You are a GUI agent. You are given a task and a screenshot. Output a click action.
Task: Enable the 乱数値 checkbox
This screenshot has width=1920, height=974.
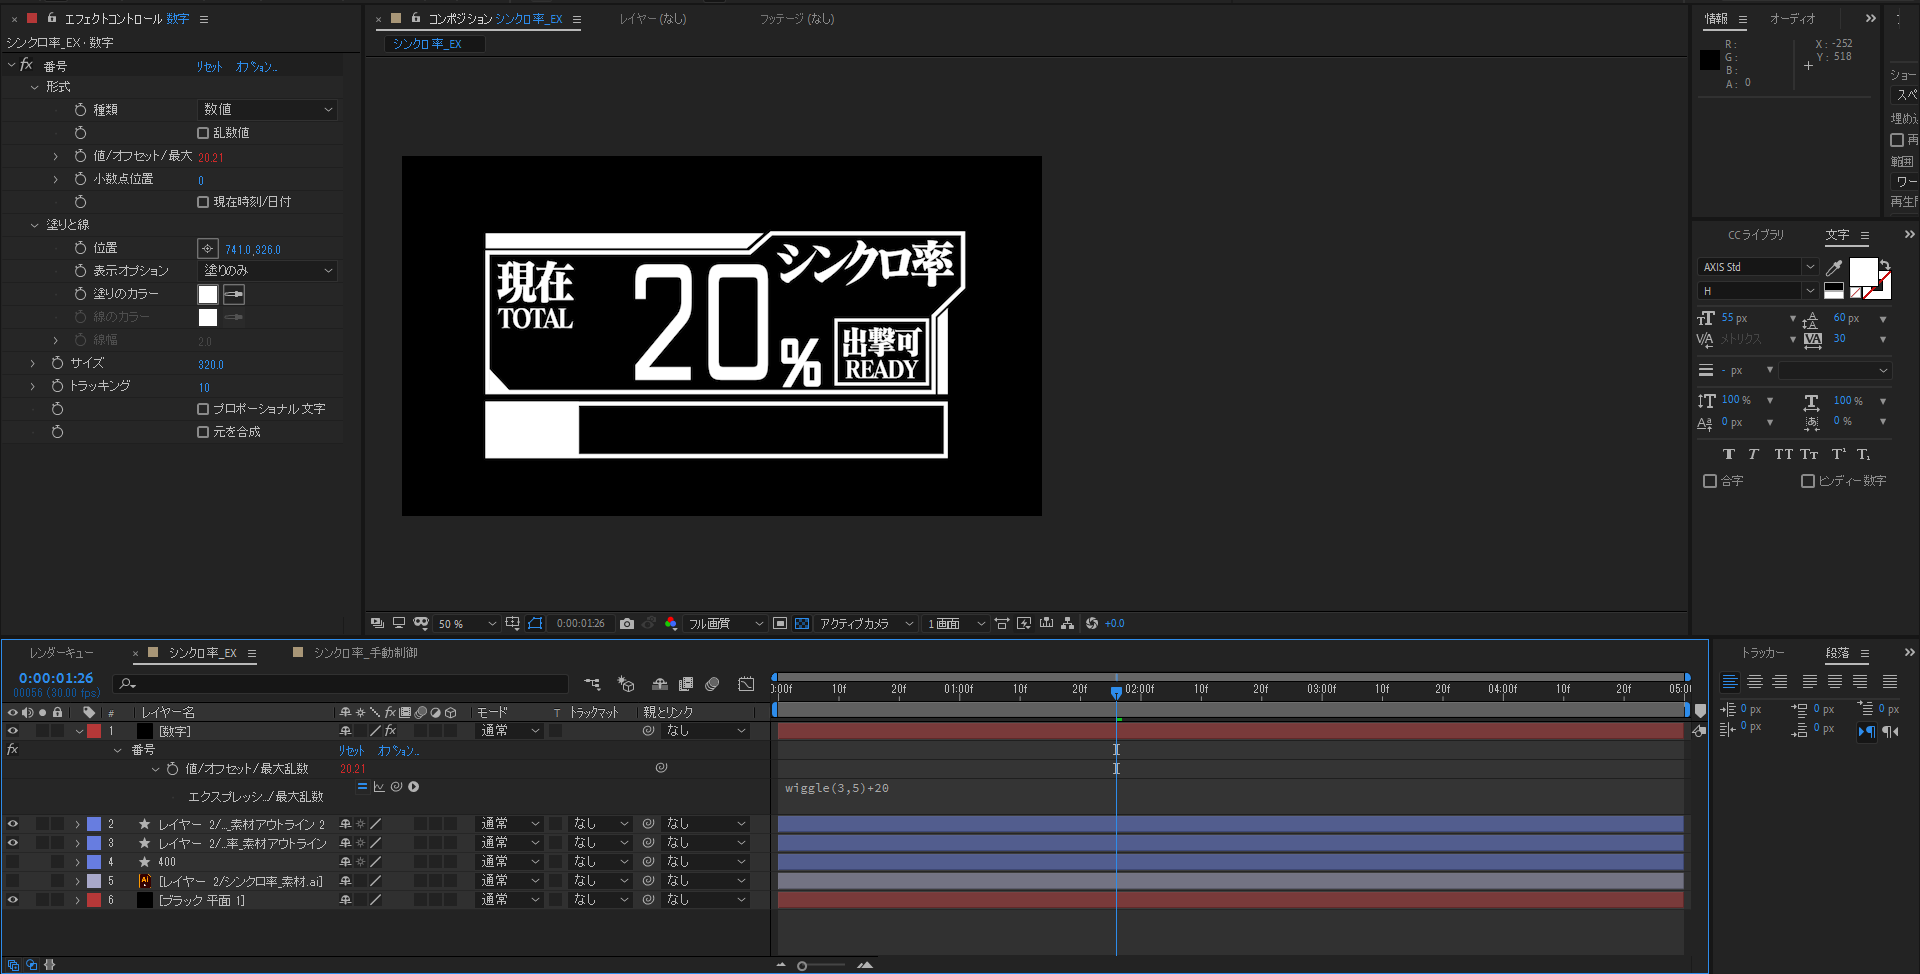203,133
